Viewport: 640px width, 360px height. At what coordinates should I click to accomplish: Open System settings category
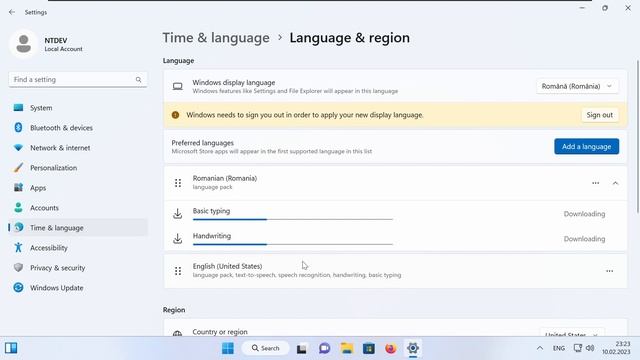point(78,108)
